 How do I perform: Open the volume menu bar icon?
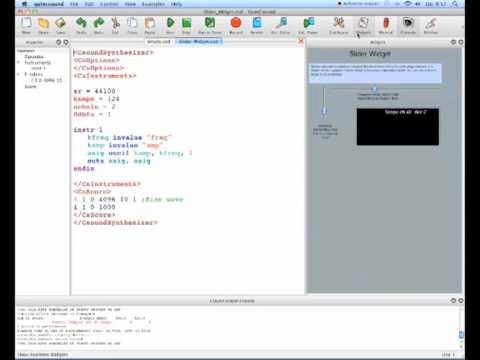(x=418, y=4)
